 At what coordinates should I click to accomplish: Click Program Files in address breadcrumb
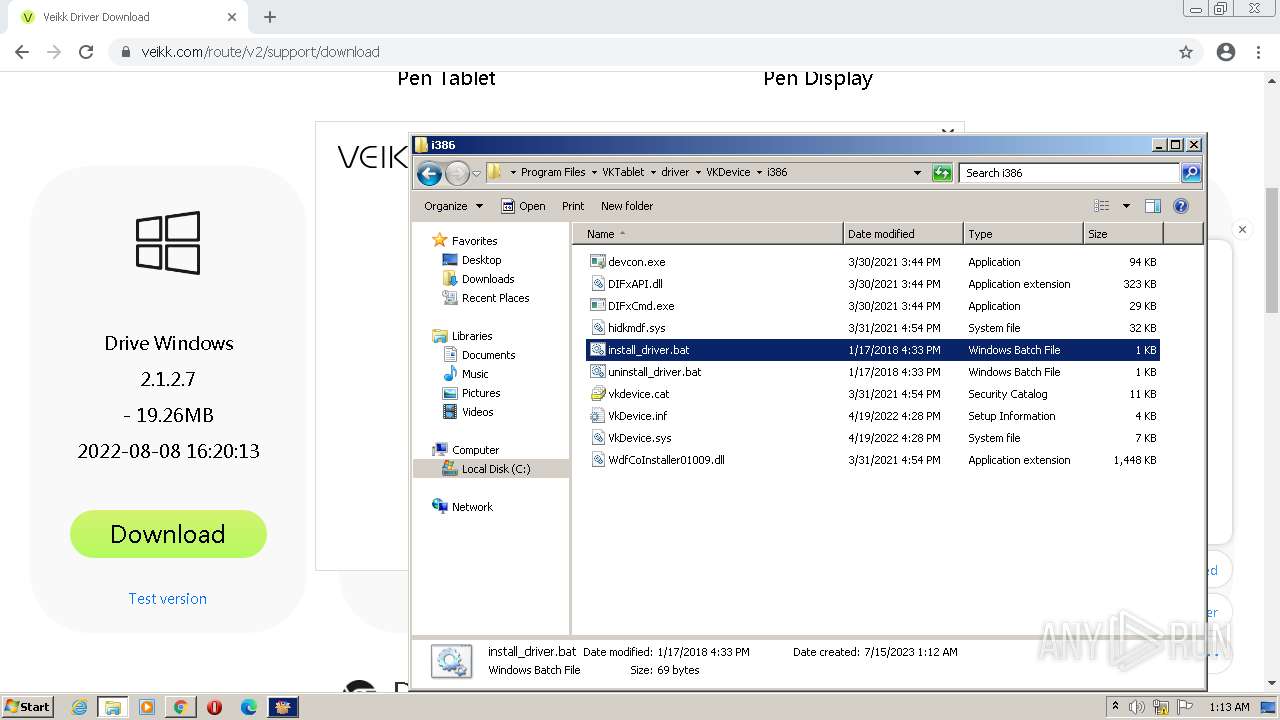tap(553, 172)
